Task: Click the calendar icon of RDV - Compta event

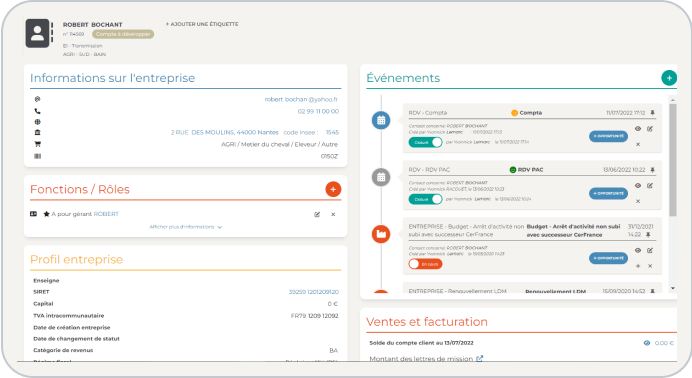Action: click(381, 120)
